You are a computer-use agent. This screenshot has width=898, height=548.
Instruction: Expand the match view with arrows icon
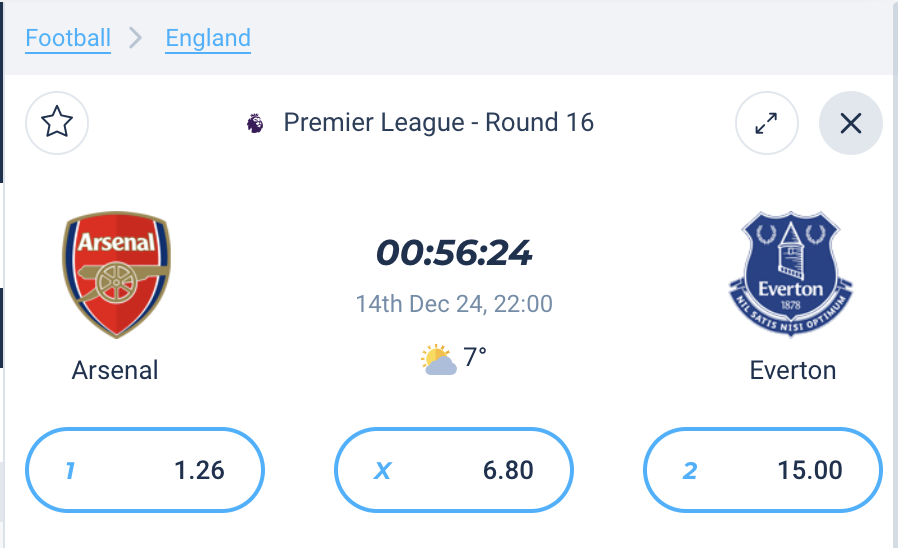coord(766,123)
